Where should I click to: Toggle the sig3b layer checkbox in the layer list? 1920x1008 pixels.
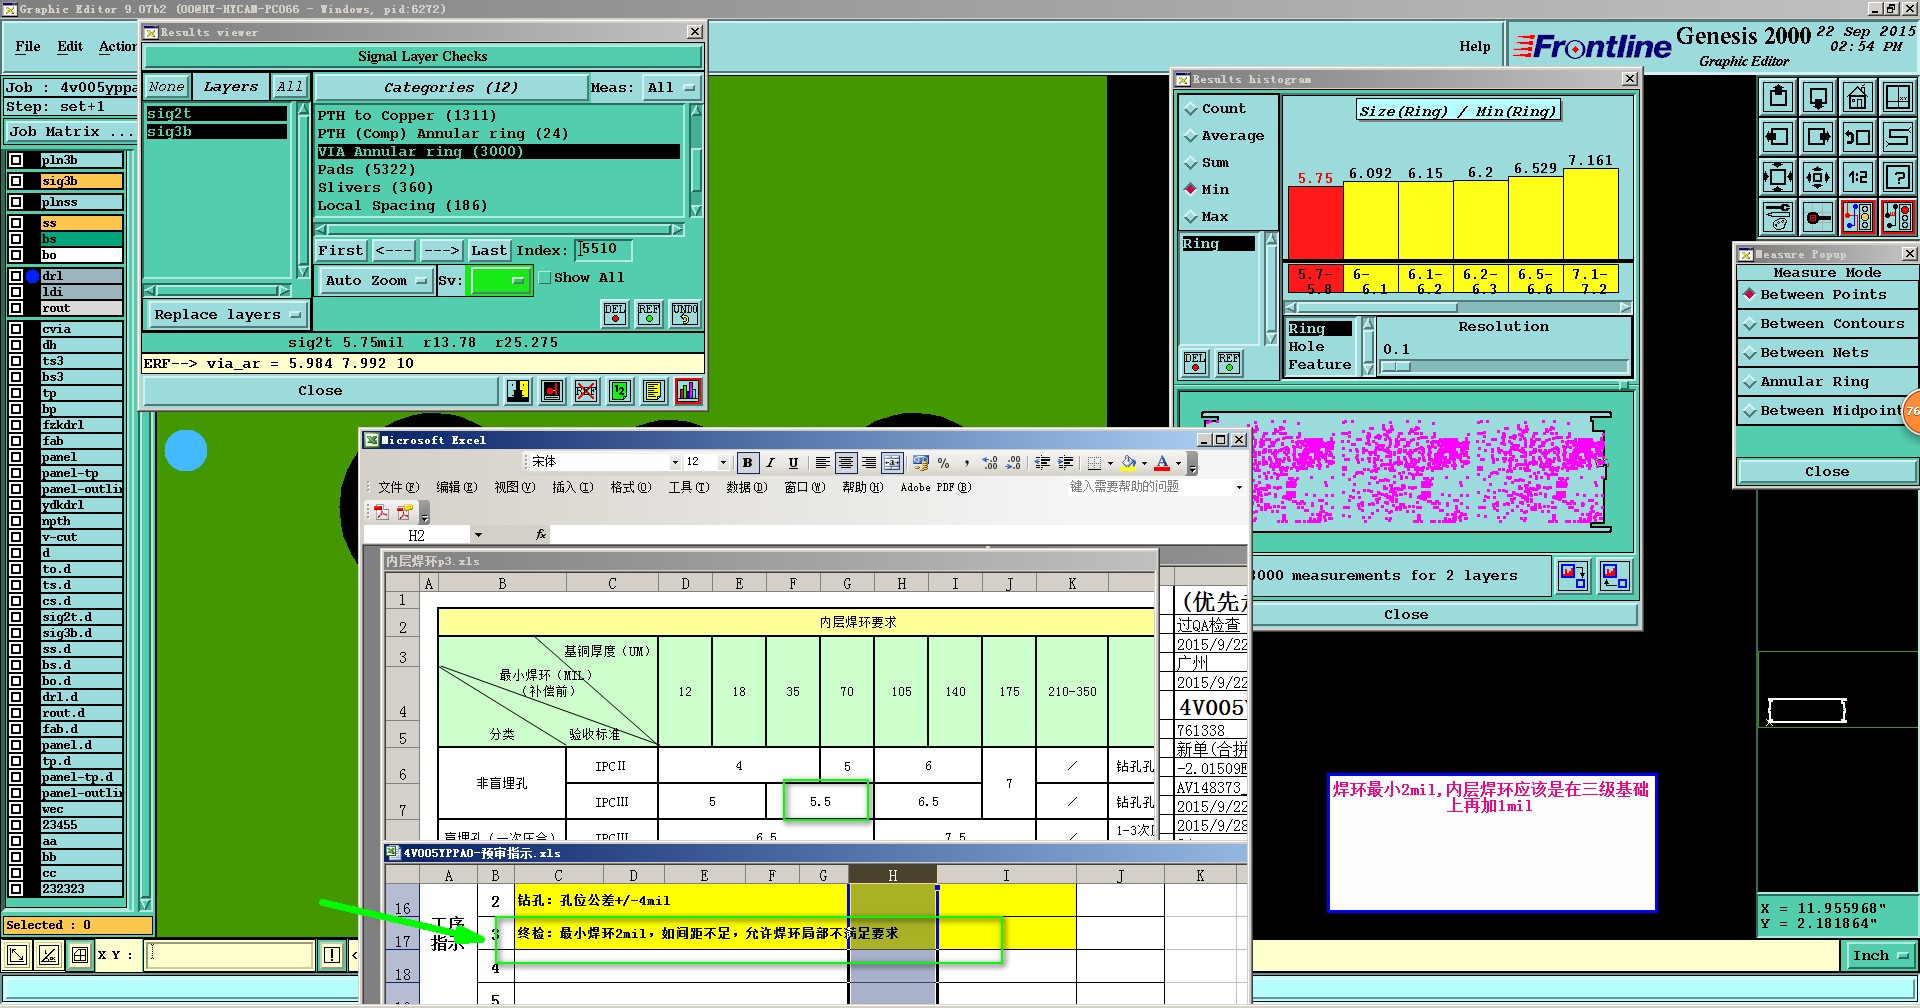coord(16,181)
